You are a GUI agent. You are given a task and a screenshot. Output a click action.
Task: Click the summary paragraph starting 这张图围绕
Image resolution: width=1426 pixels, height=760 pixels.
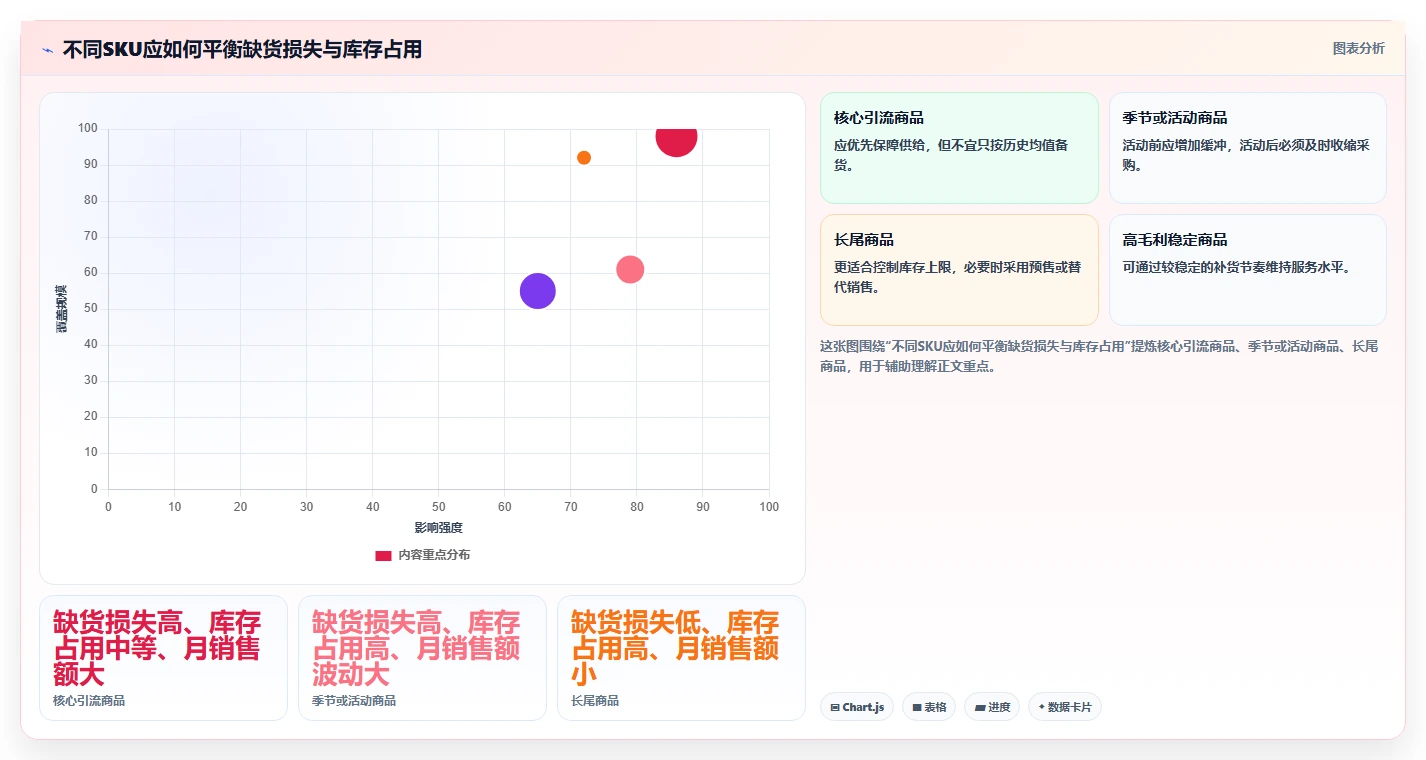[x=1099, y=356]
